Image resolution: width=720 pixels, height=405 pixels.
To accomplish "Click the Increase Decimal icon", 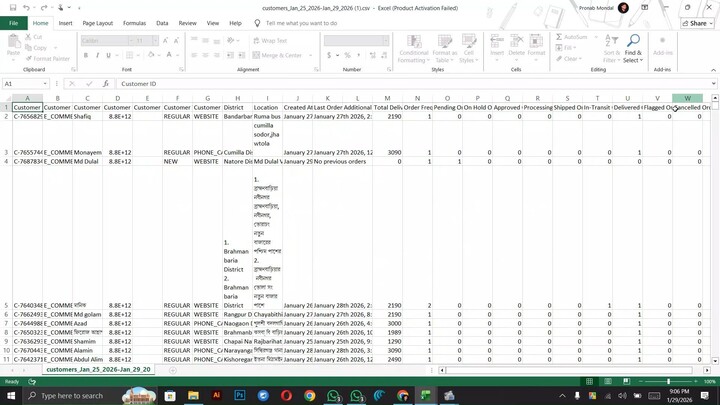I will click(x=372, y=55).
